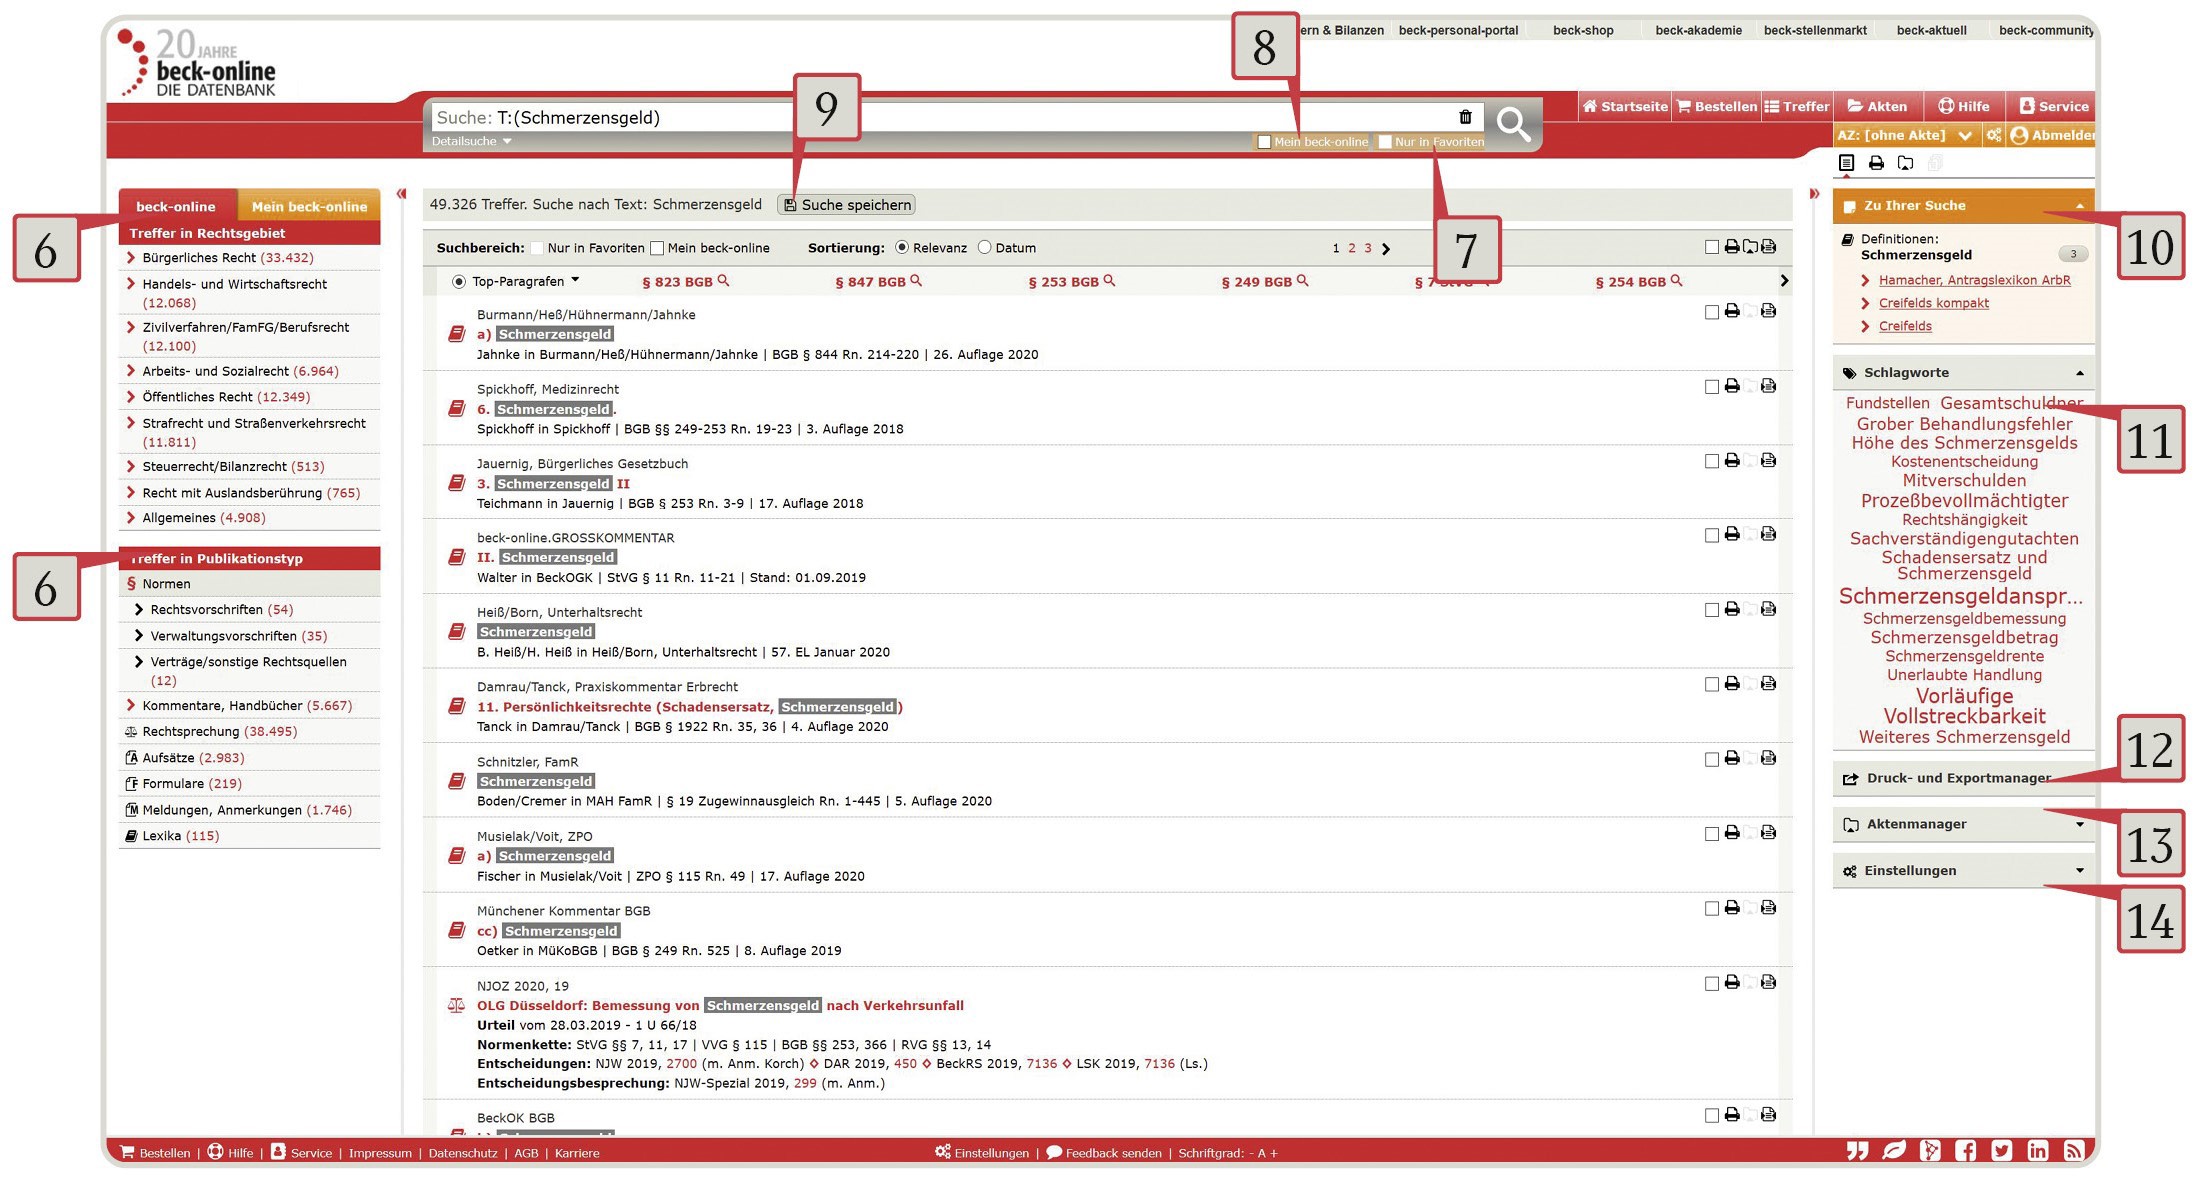Click the Suche speichern button
Screen dimensions: 2198x1177
(x=845, y=204)
